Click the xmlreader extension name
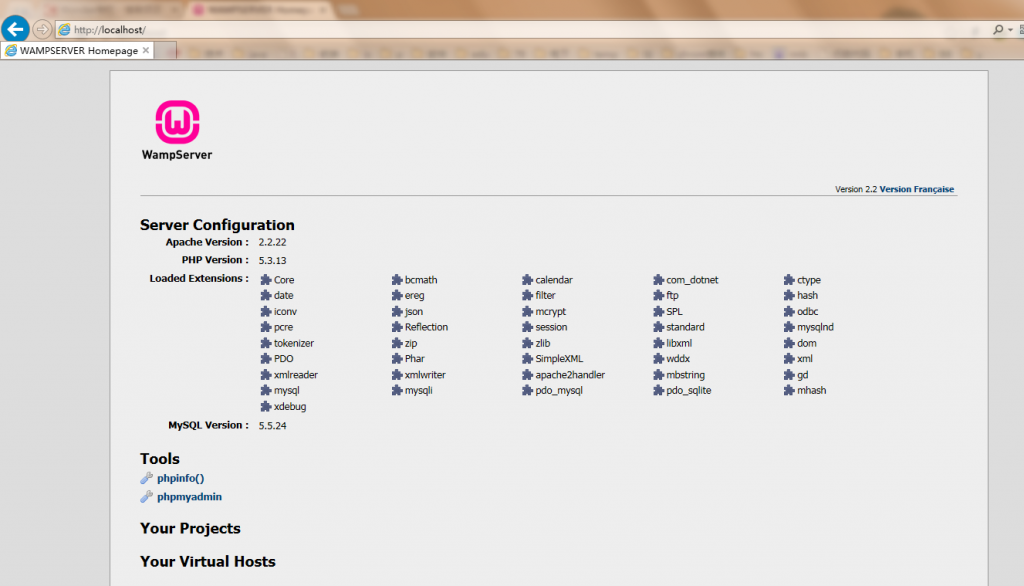Screen dimensions: 1024x586 coord(296,375)
